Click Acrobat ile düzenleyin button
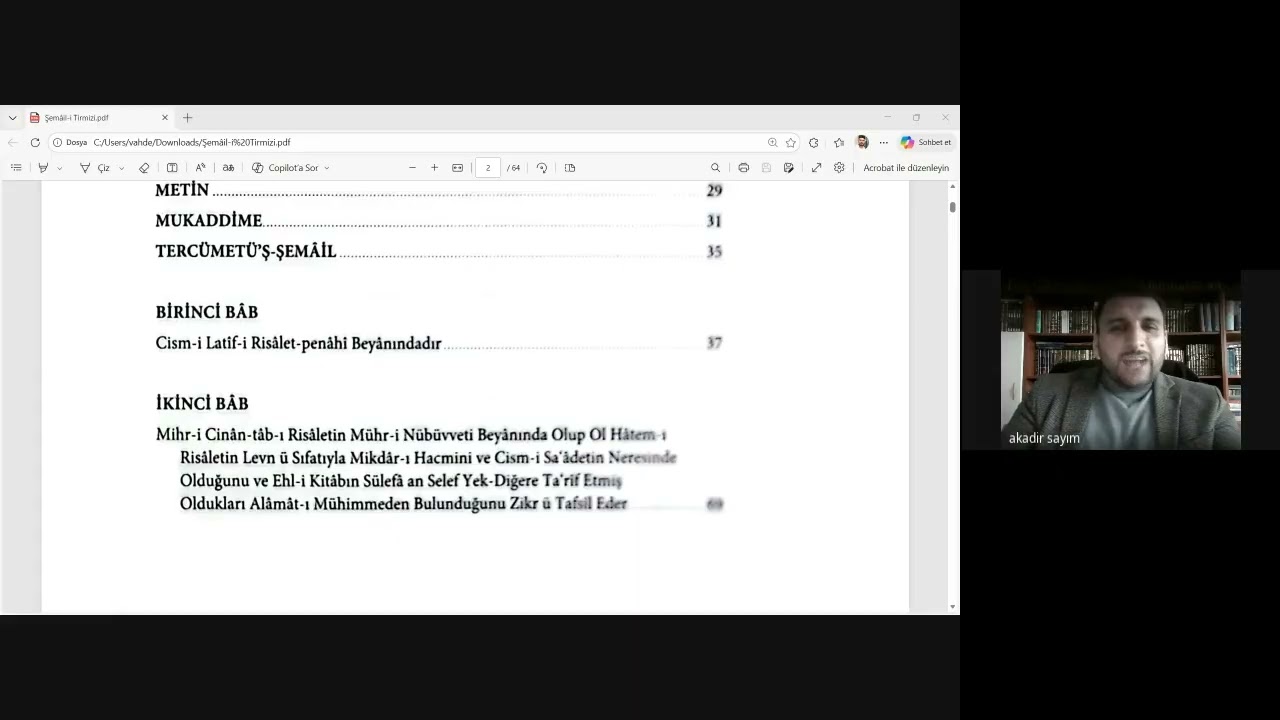1280x720 pixels. [x=906, y=168]
